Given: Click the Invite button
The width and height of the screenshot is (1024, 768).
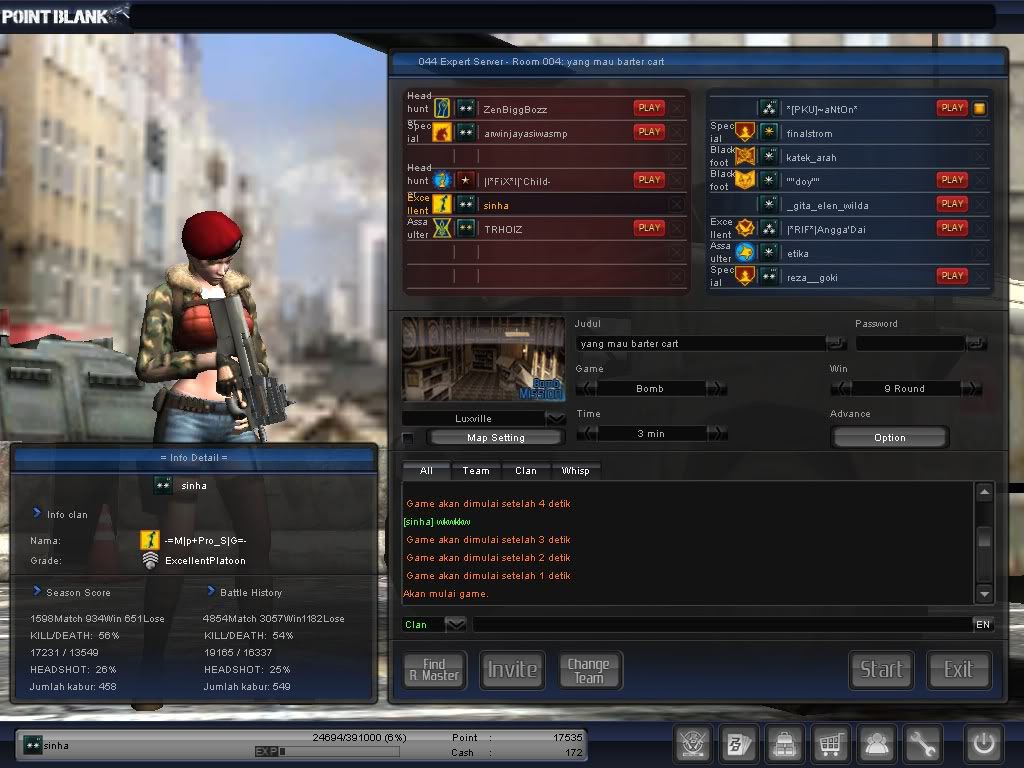Looking at the screenshot, I should click(512, 670).
